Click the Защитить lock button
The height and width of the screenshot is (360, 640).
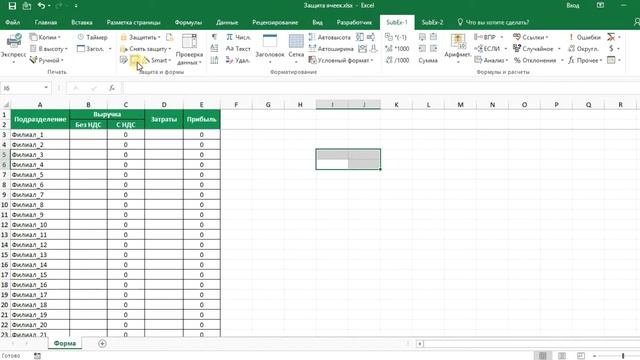[x=140, y=37]
